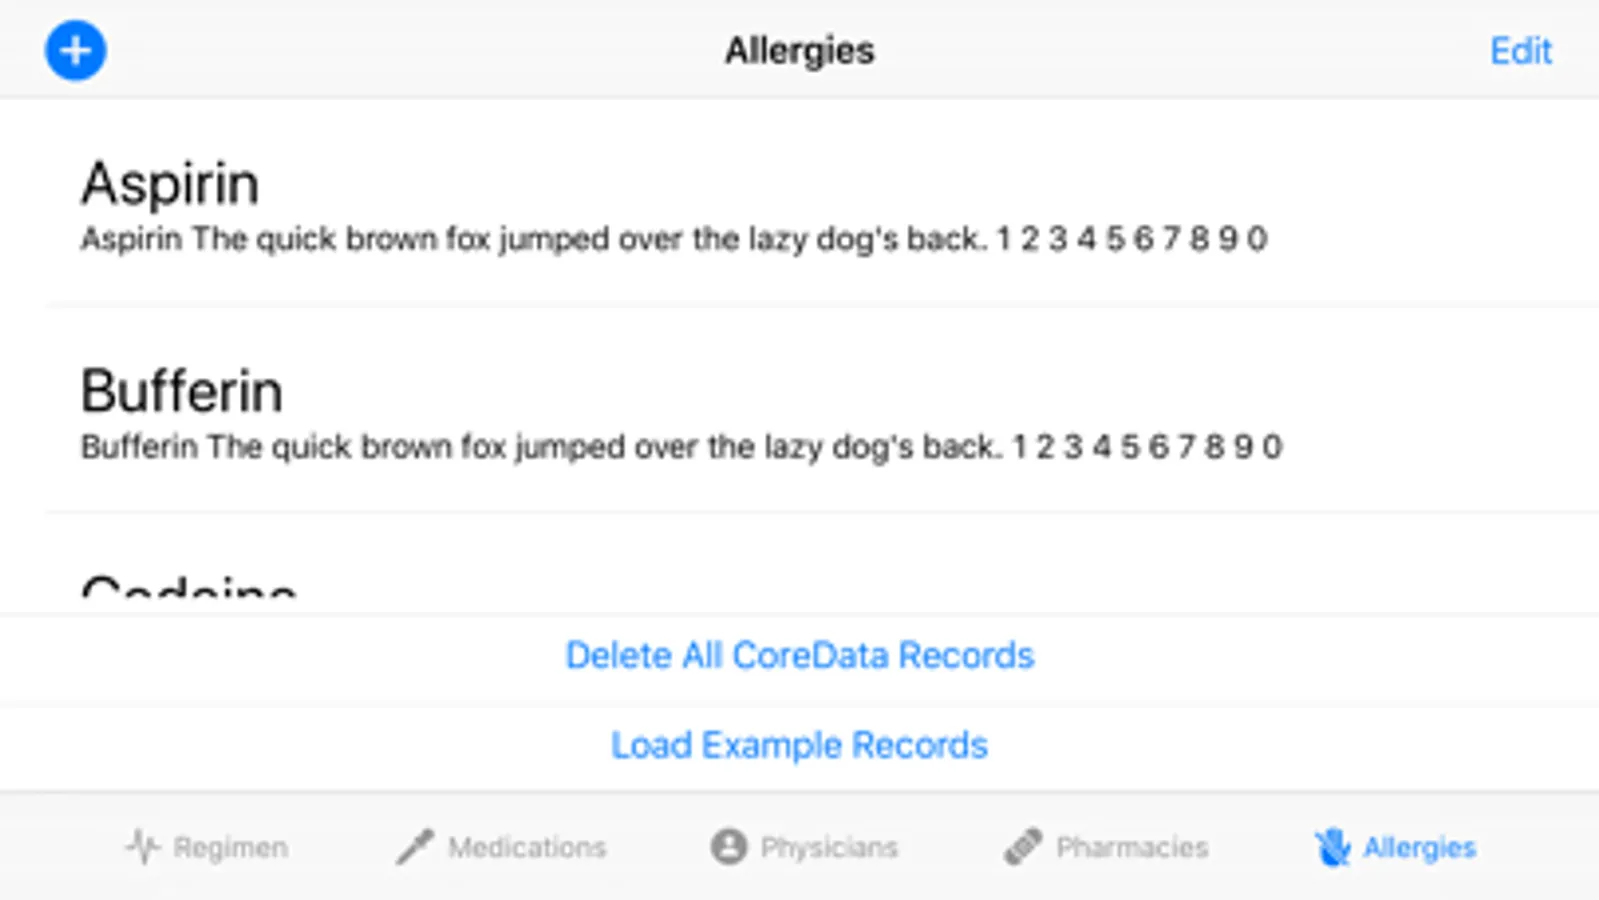Go to the Physicians tab label
This screenshot has height=900, width=1599.
(829, 847)
